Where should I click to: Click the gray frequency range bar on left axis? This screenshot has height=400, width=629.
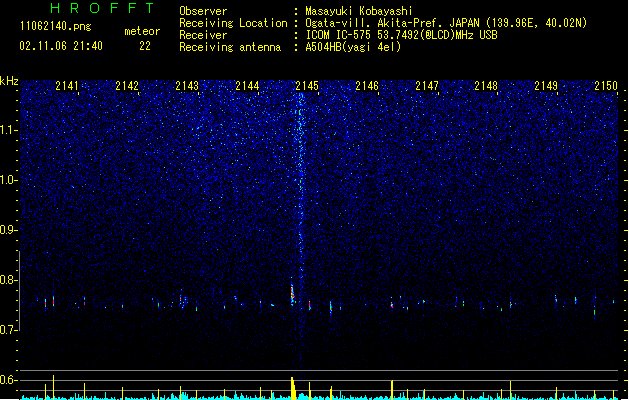tap(19, 290)
